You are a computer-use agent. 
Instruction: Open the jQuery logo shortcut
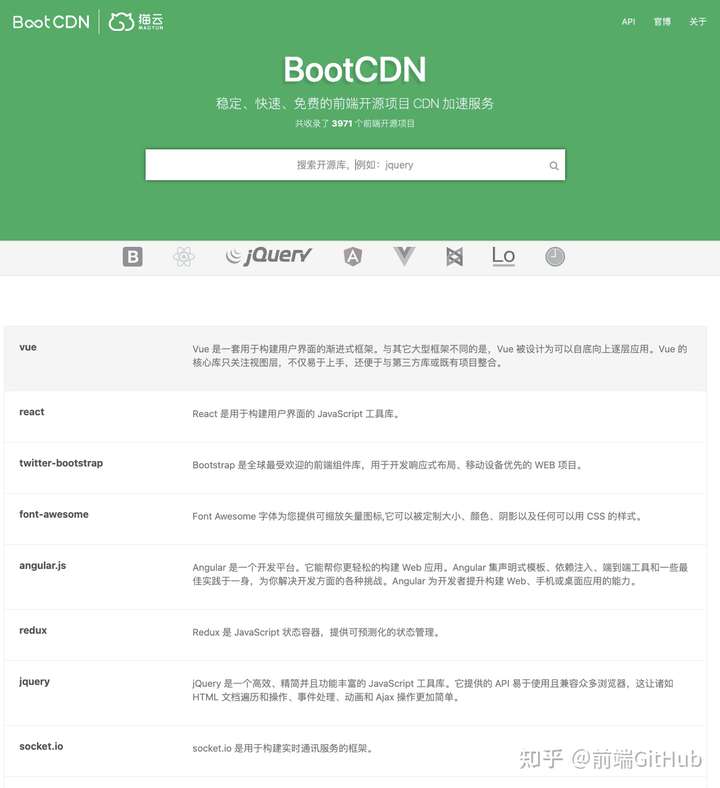pyautogui.click(x=269, y=256)
